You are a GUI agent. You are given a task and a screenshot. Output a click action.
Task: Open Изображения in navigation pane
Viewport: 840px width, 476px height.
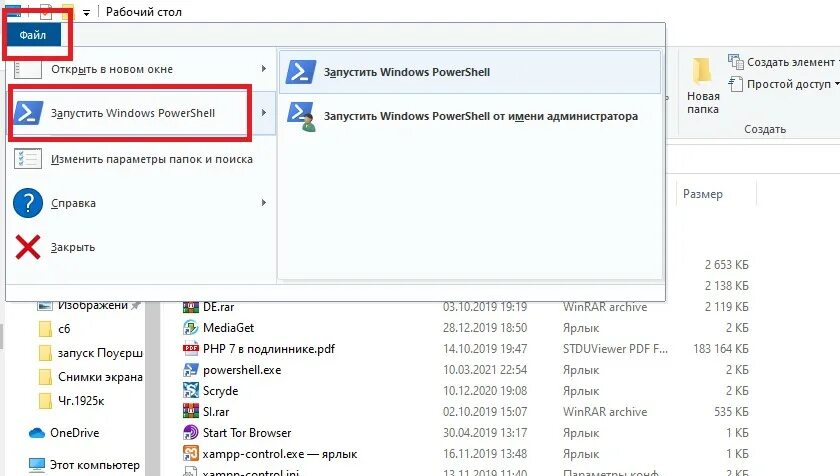(x=93, y=306)
